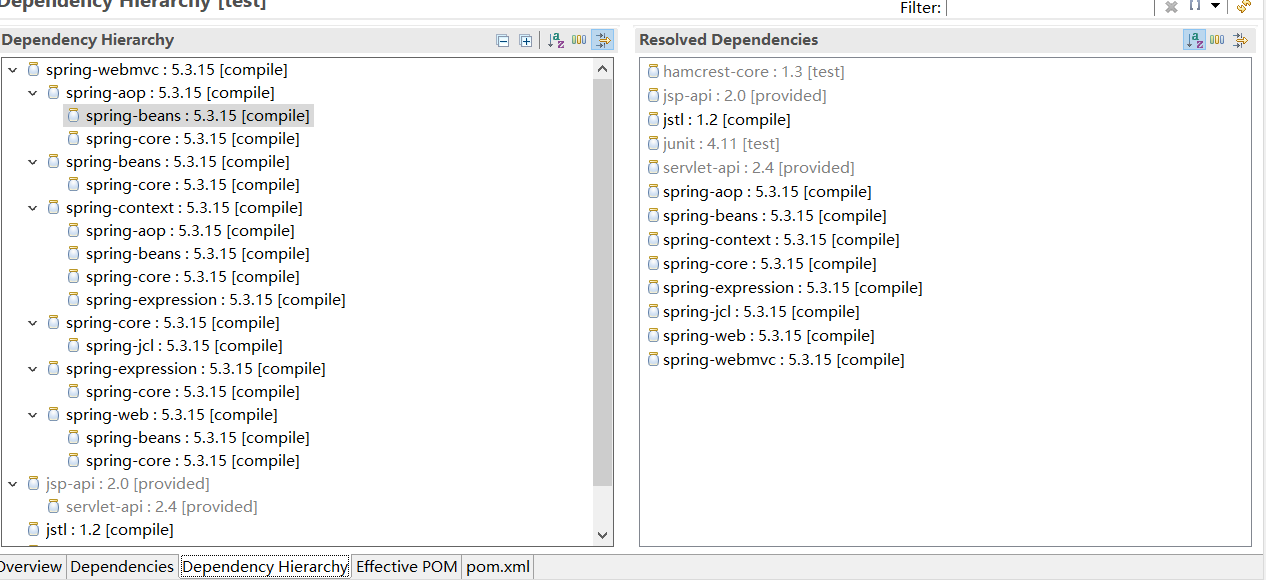Click jar icon of spring-aop in Resolved Dependencies
This screenshot has height=580, width=1266.
click(x=653, y=192)
